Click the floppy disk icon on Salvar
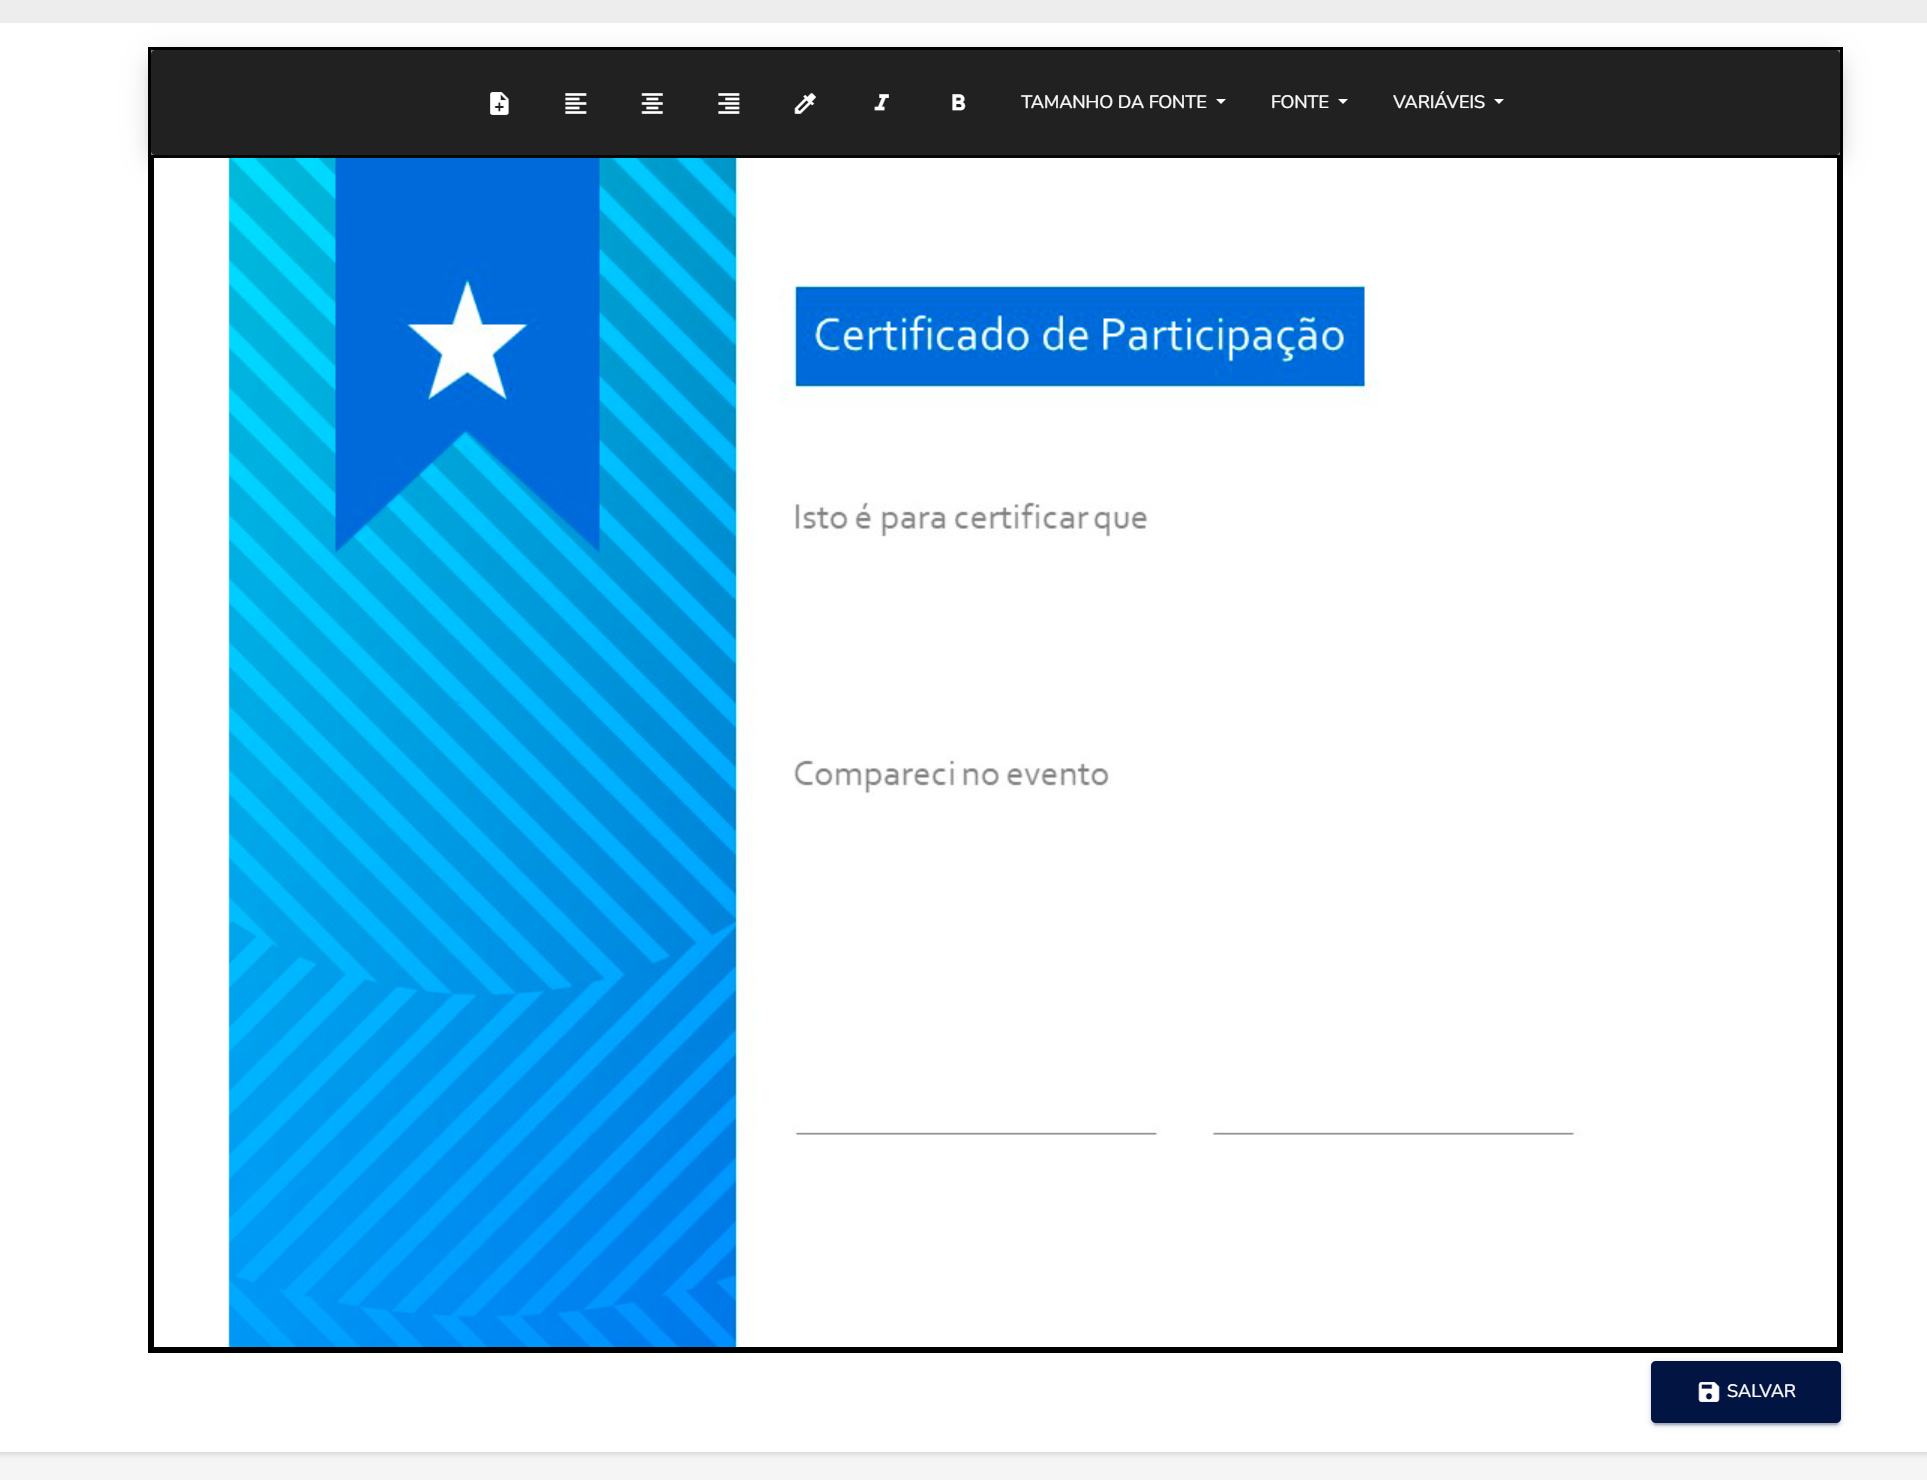This screenshot has height=1480, width=1927. point(1708,1391)
